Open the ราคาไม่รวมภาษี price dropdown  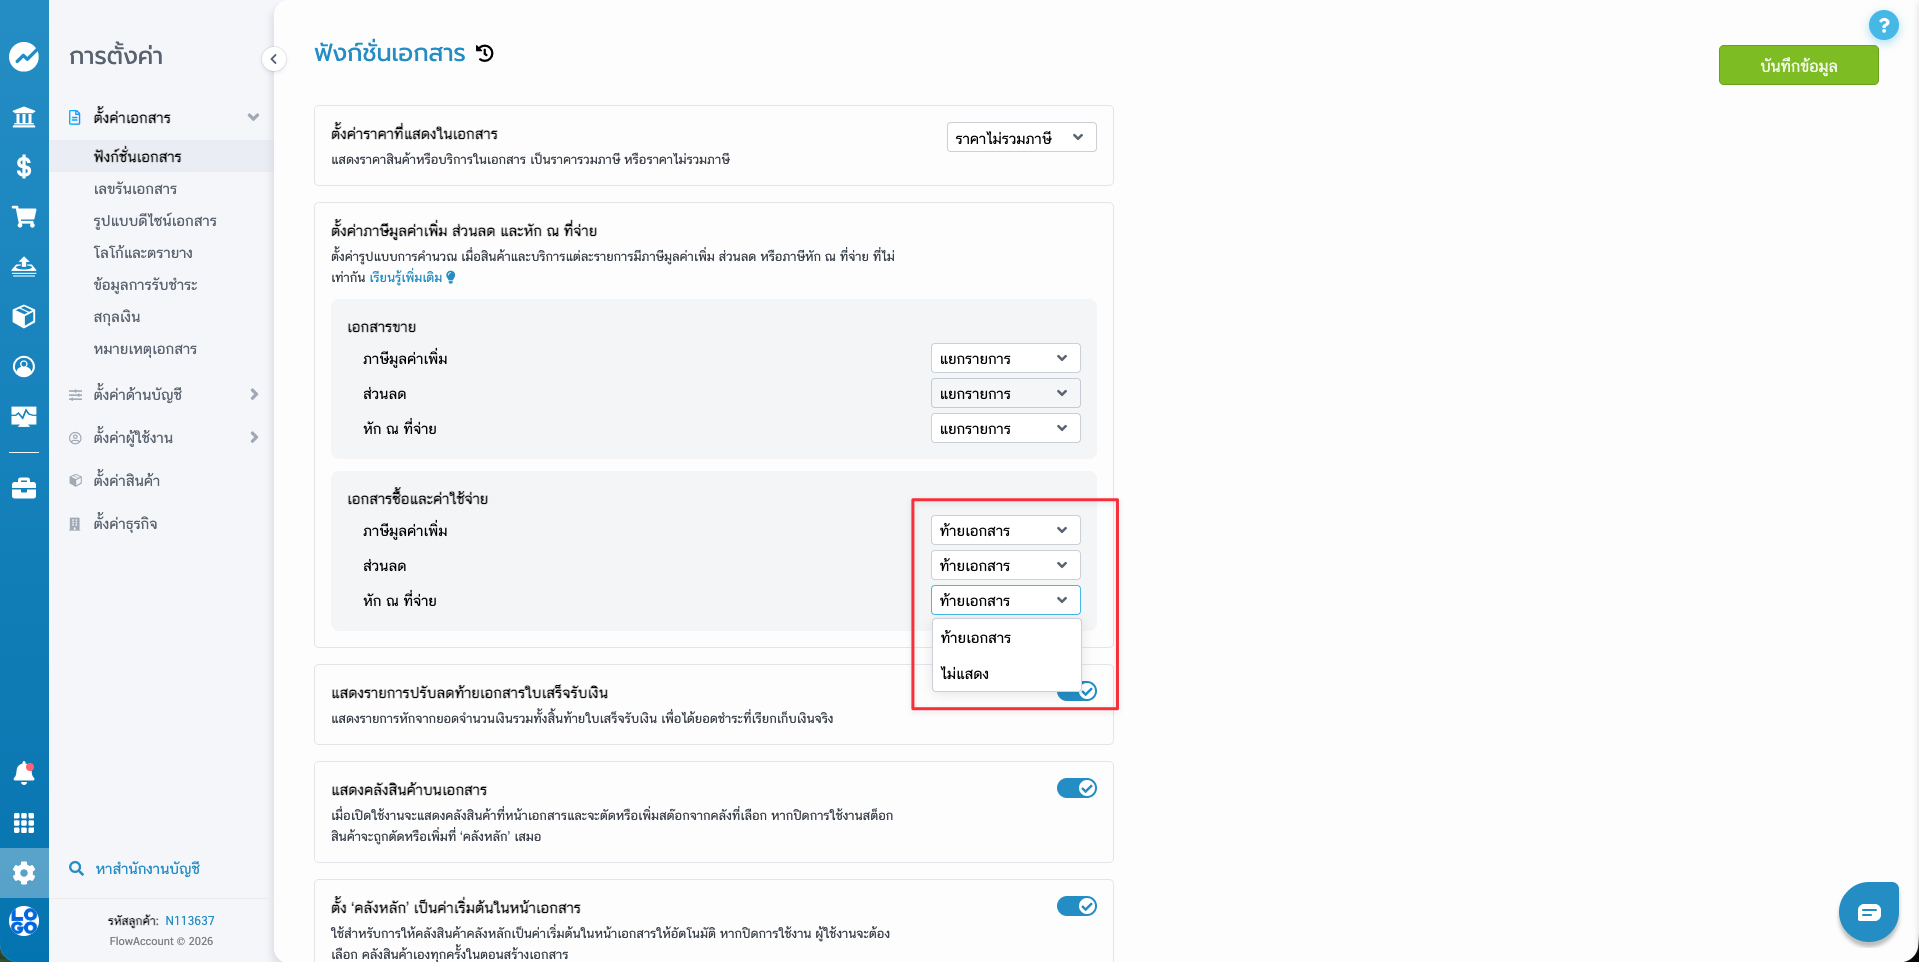pos(1020,137)
